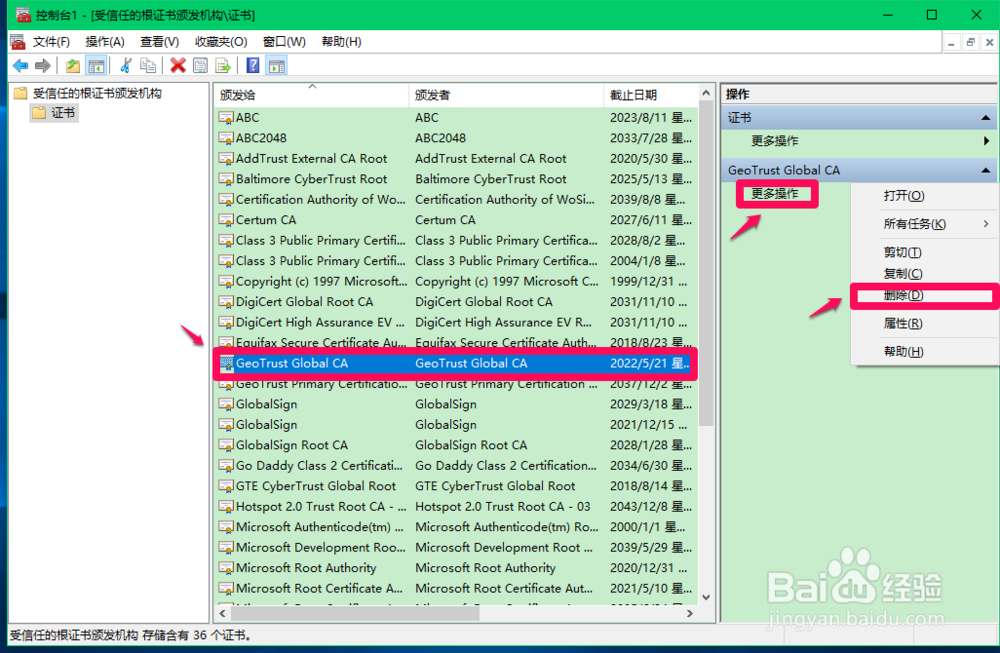Click the horizontal scrollbar left arrow

click(x=223, y=613)
